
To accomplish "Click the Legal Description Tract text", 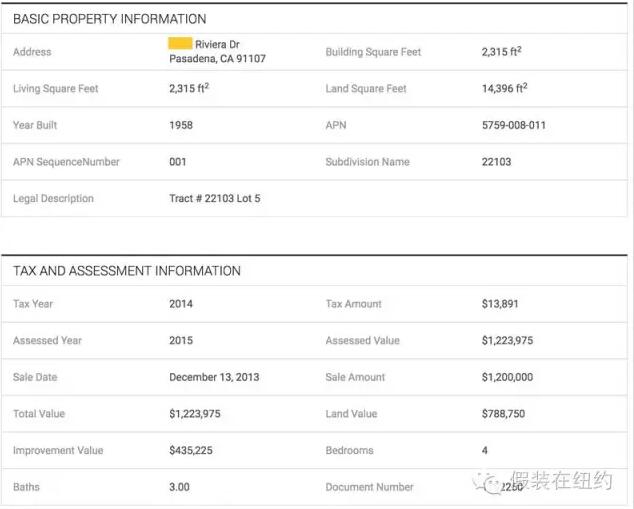I will [x=215, y=199].
